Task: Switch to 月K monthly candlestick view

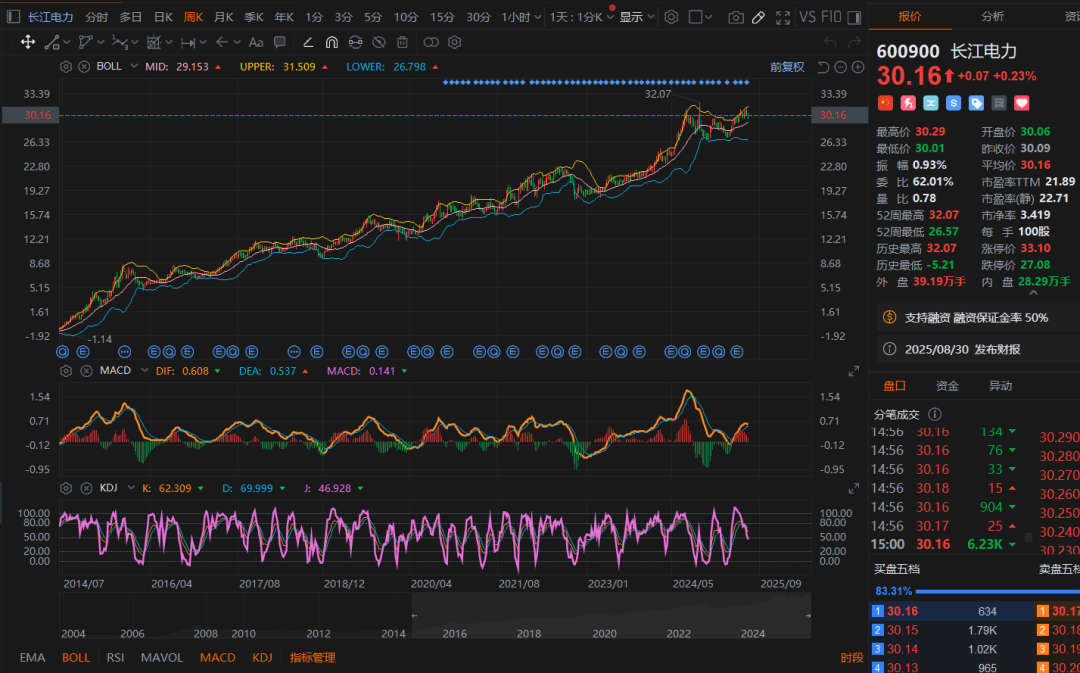Action: (224, 17)
